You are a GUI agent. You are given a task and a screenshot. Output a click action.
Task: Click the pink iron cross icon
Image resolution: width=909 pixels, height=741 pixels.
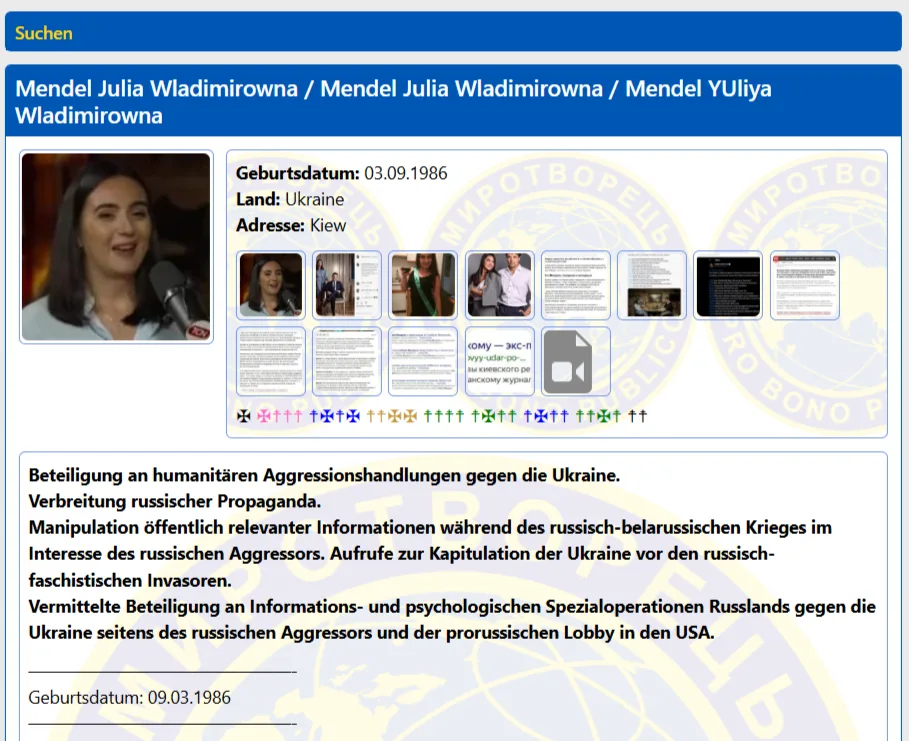pyautogui.click(x=264, y=416)
